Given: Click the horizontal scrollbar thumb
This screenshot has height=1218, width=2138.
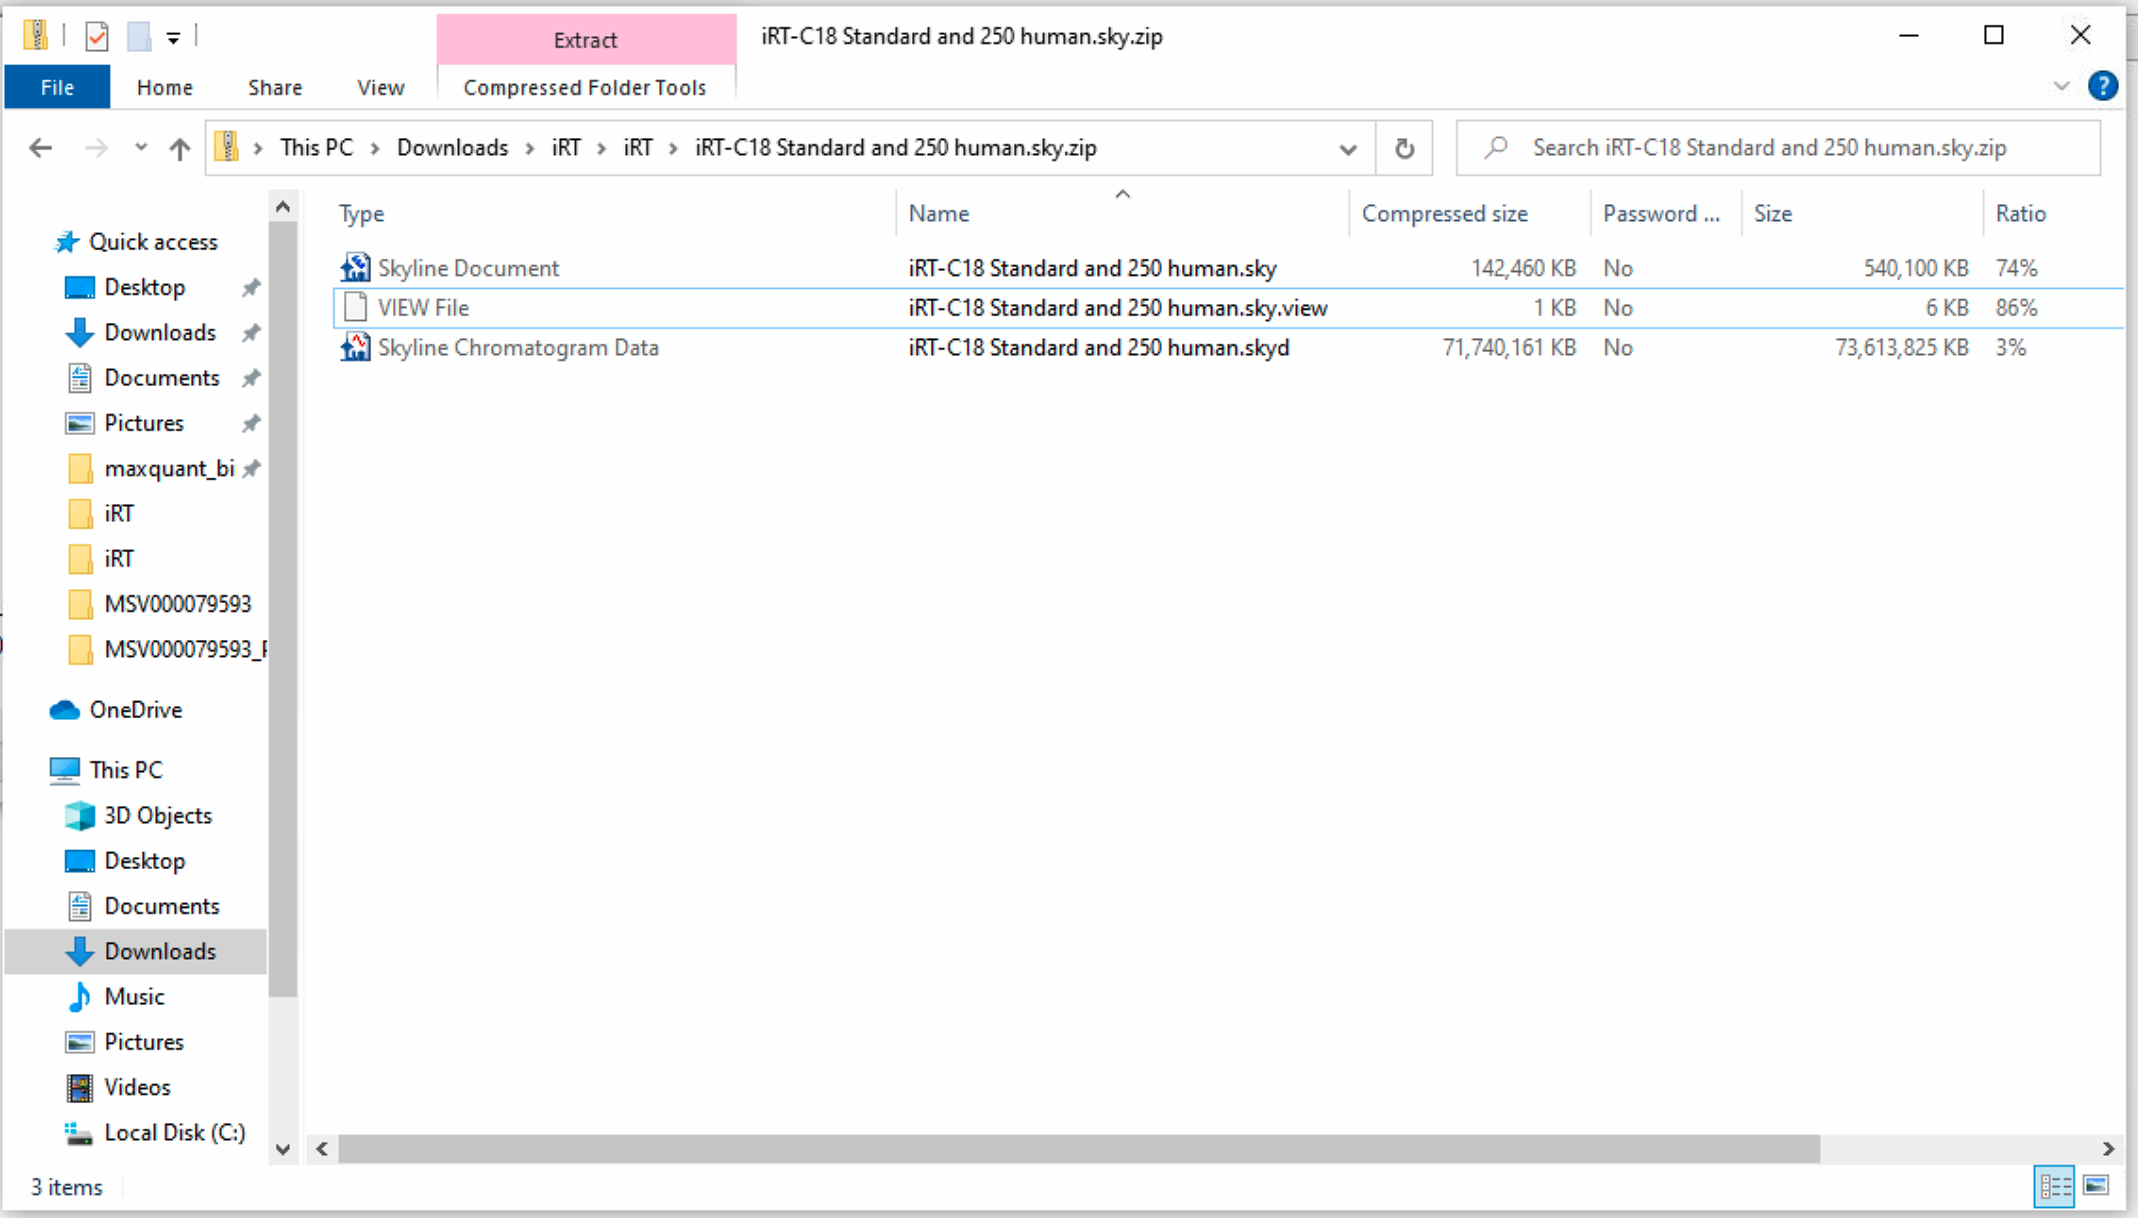Looking at the screenshot, I should click(1078, 1149).
